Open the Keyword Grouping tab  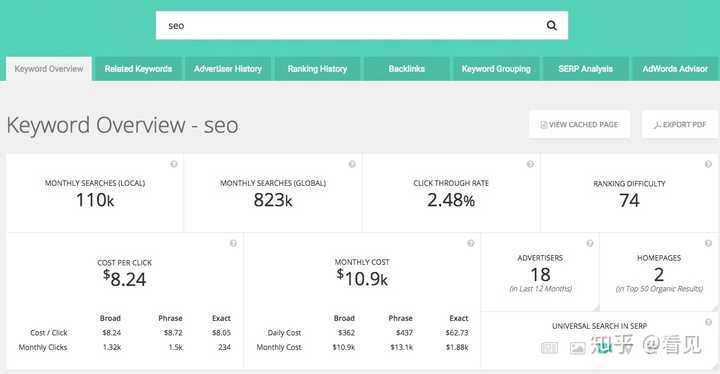click(x=496, y=69)
